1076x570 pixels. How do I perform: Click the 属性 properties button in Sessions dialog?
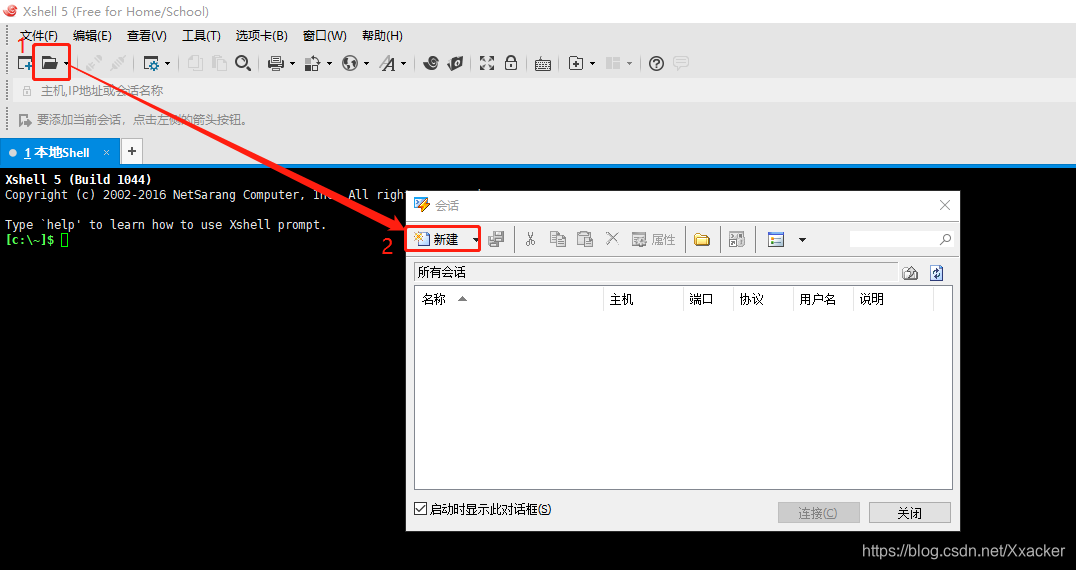click(653, 239)
